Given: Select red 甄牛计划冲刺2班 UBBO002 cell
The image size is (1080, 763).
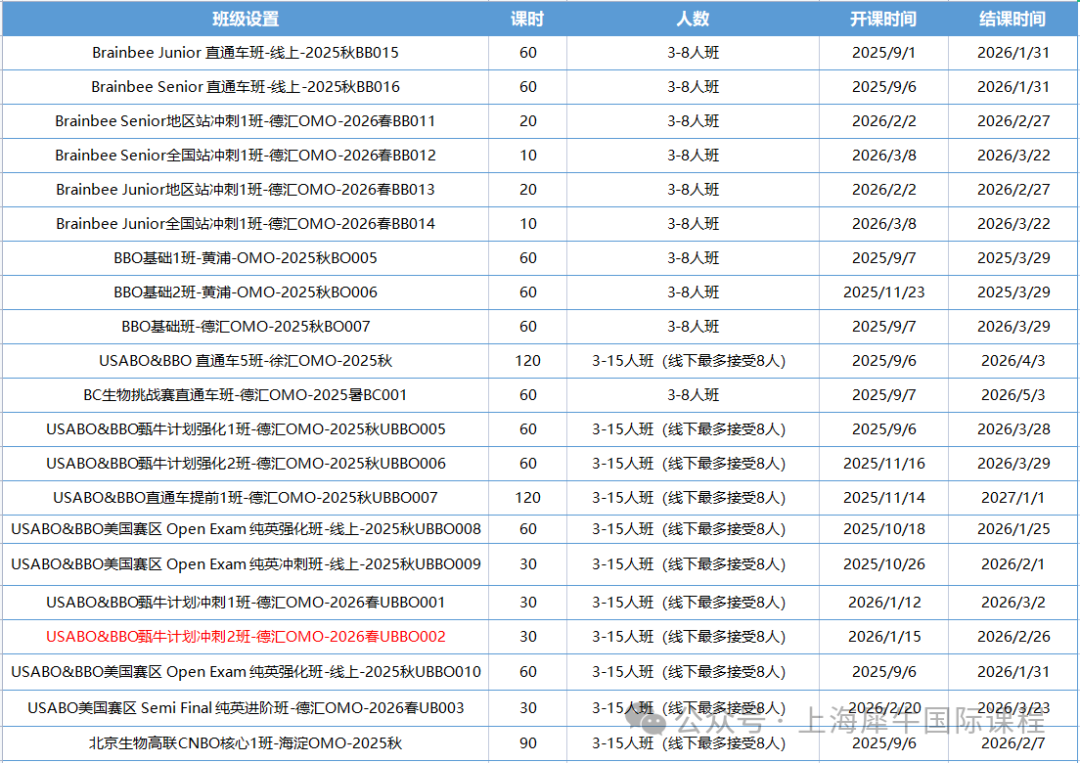Looking at the screenshot, I should [x=245, y=637].
